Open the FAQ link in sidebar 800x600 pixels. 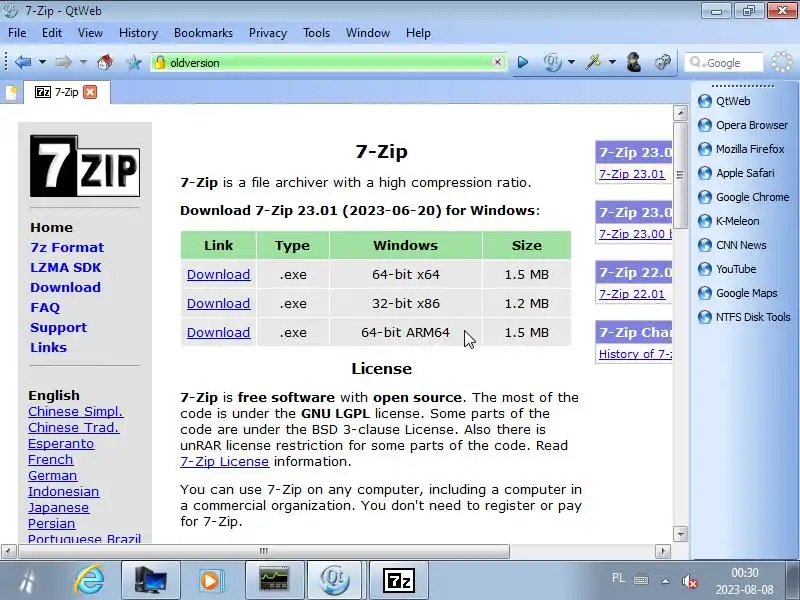(x=45, y=308)
